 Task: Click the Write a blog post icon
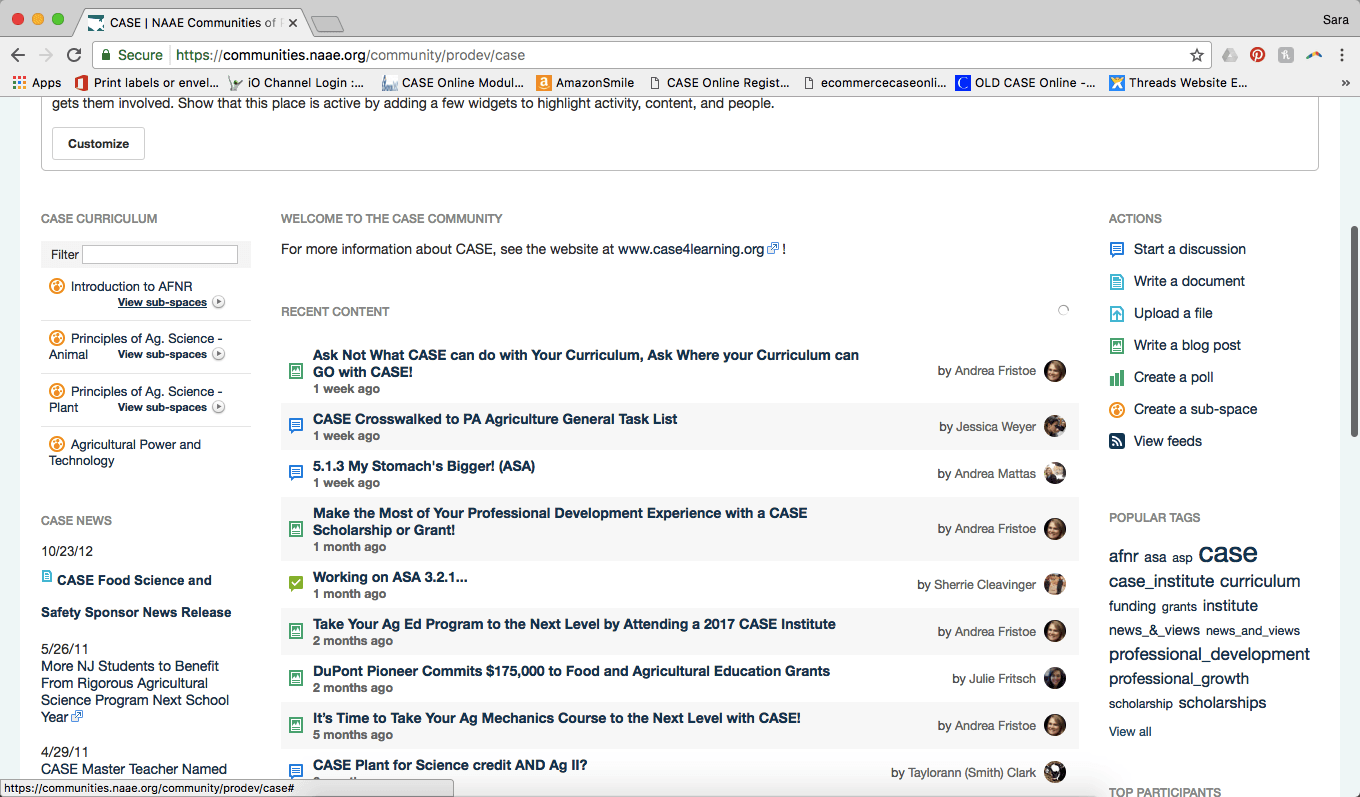tap(1117, 345)
